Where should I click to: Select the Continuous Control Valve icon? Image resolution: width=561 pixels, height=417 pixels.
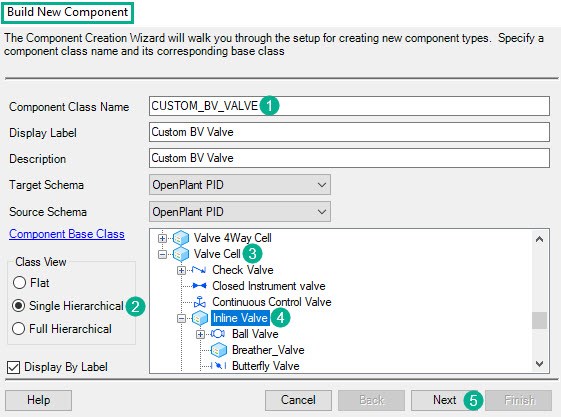(200, 302)
